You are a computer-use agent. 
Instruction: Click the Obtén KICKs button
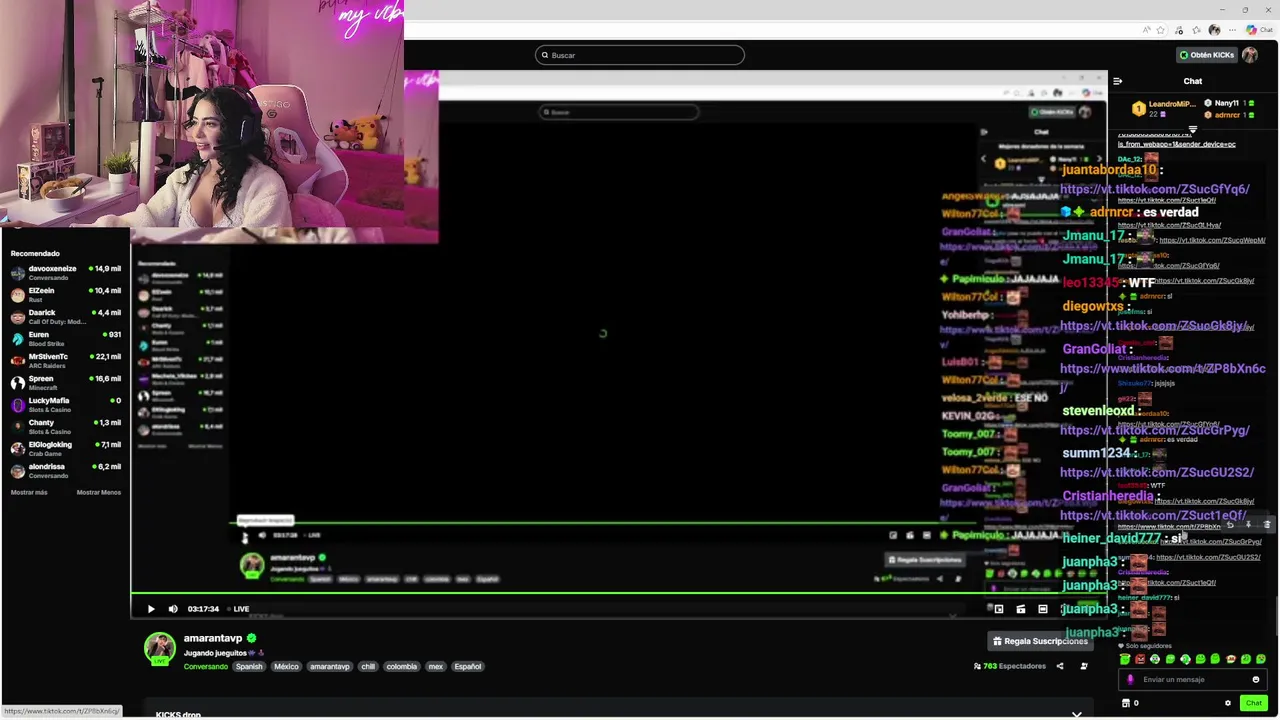click(1206, 55)
